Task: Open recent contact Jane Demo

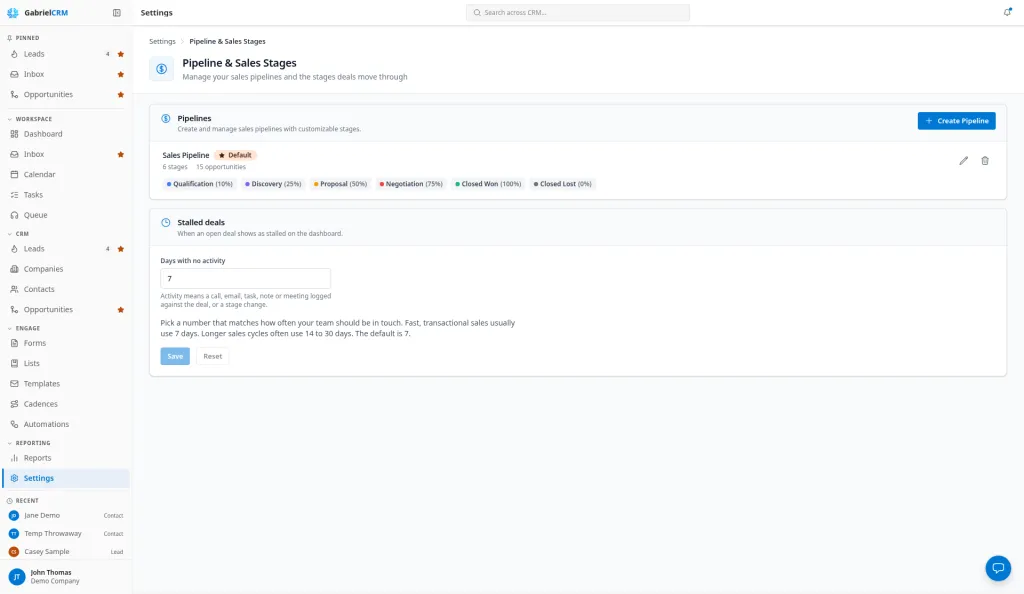Action: (65, 516)
